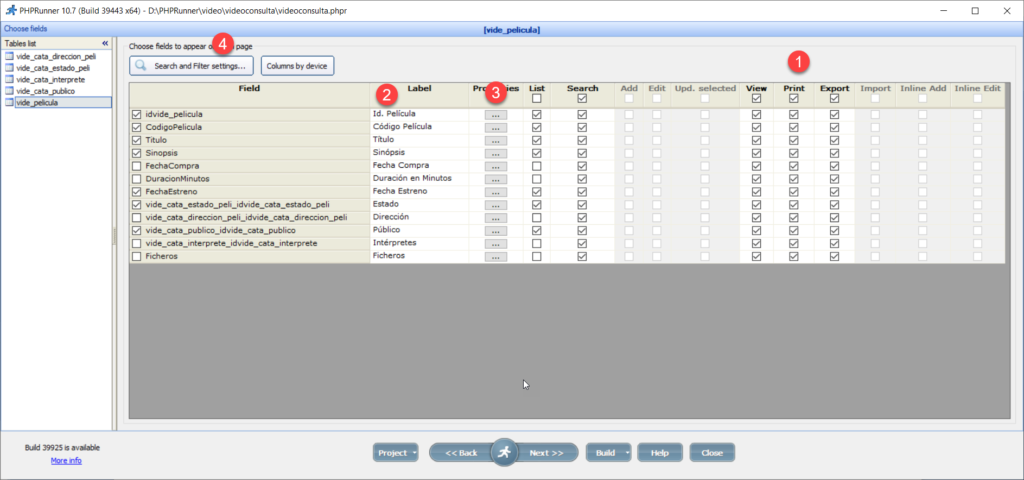Click the vide_pelicula table icon

[x=10, y=102]
